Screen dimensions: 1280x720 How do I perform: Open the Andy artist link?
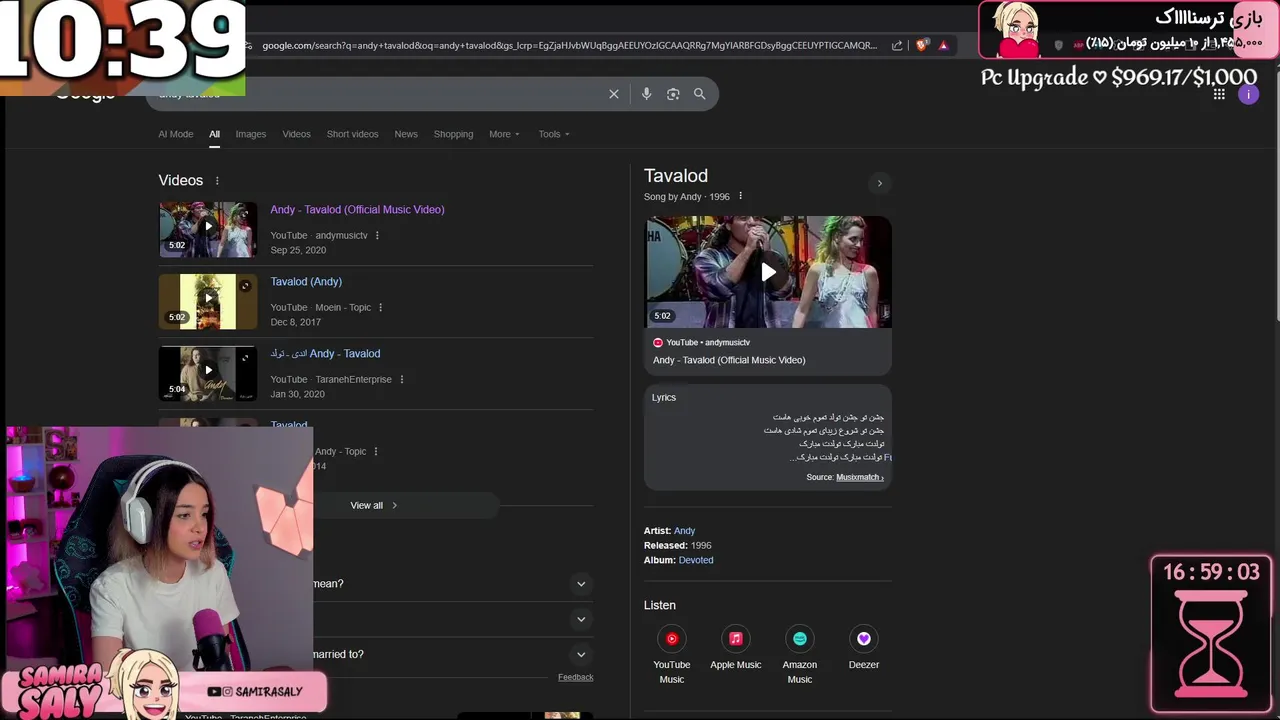(684, 531)
